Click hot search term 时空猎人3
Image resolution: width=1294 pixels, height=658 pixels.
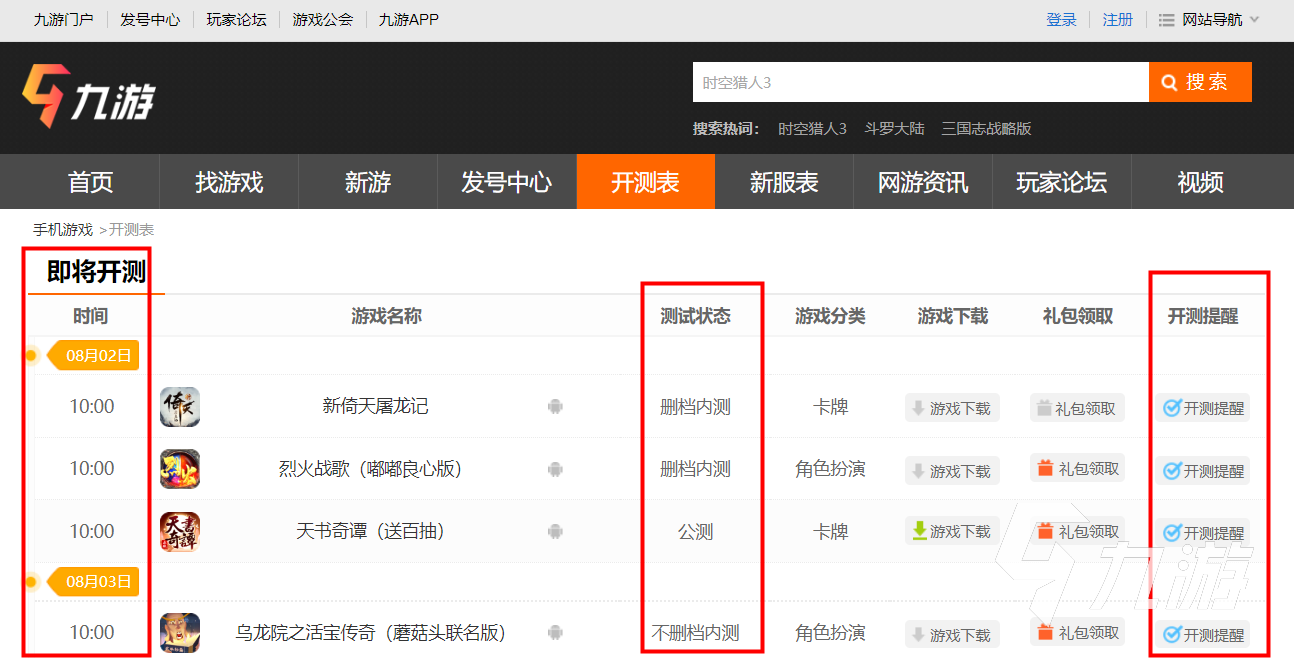812,129
